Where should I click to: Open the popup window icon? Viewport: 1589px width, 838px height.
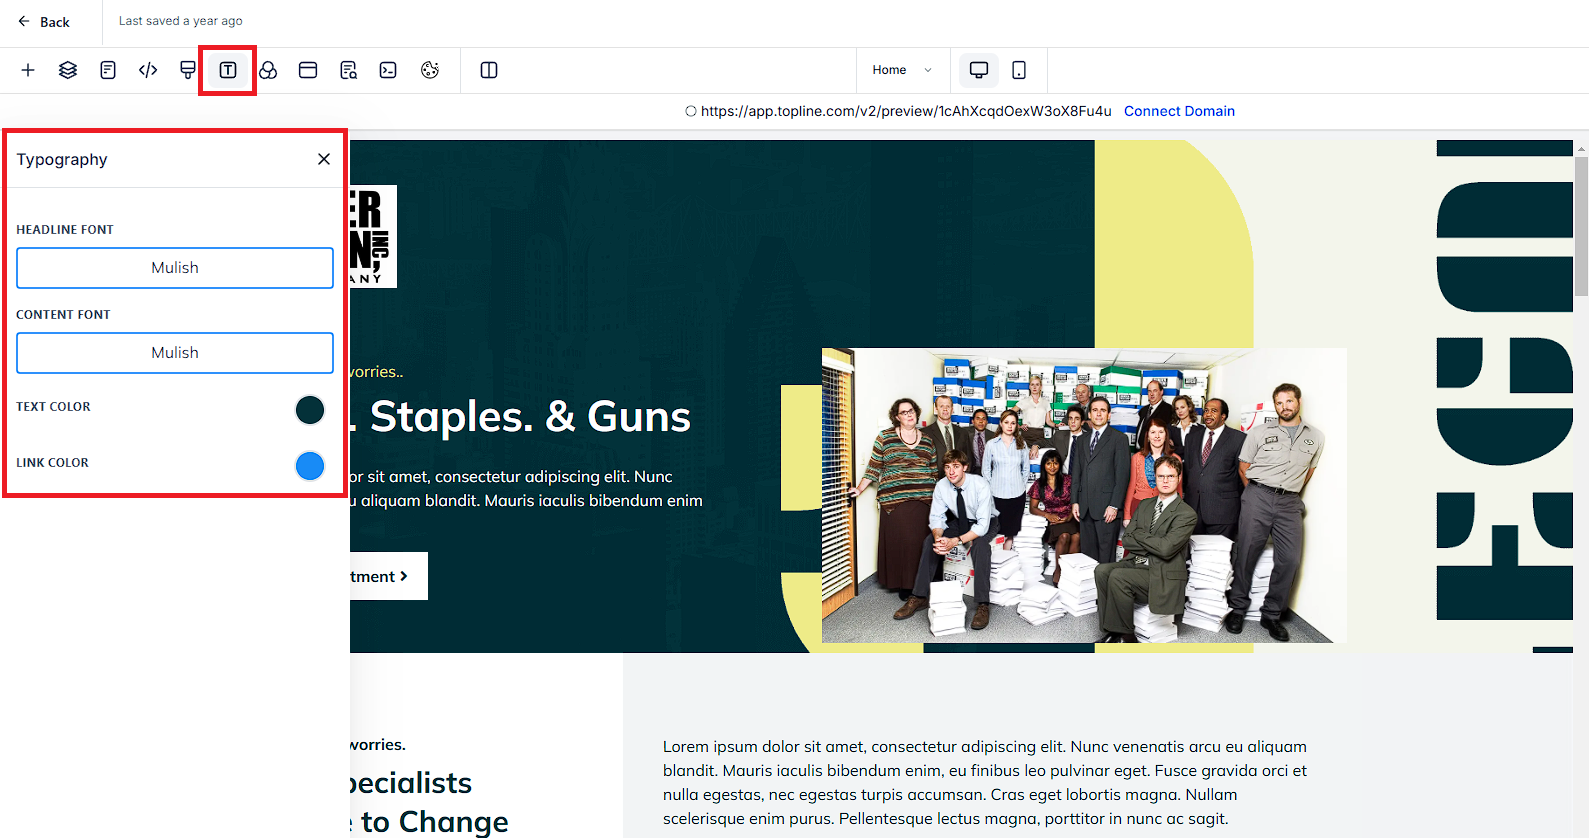[308, 70]
